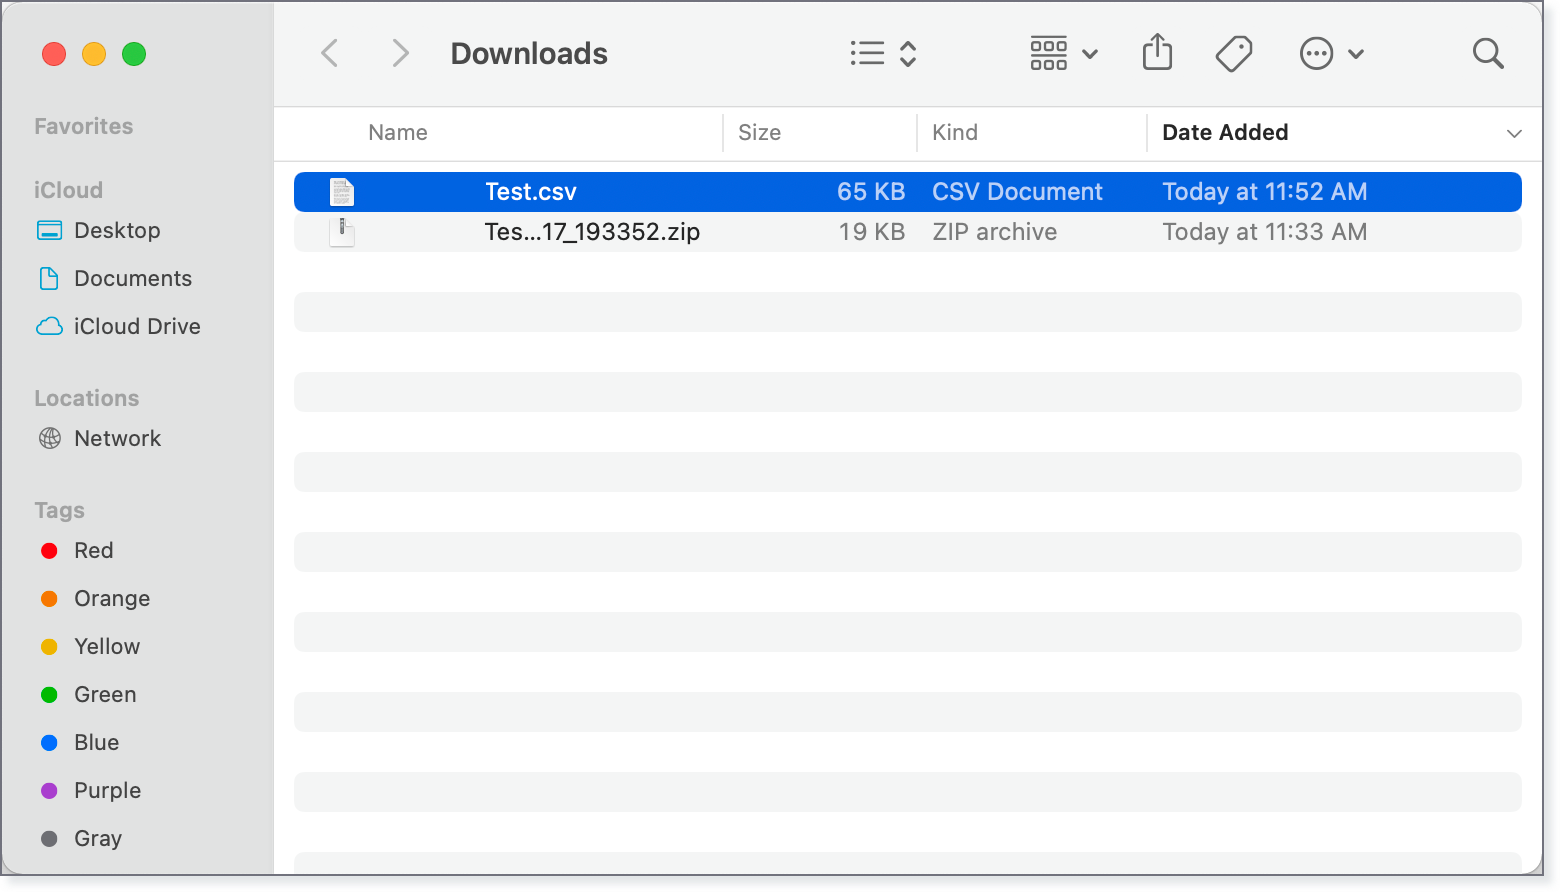
Task: Select the ZIP archive file icon
Action: pyautogui.click(x=342, y=232)
